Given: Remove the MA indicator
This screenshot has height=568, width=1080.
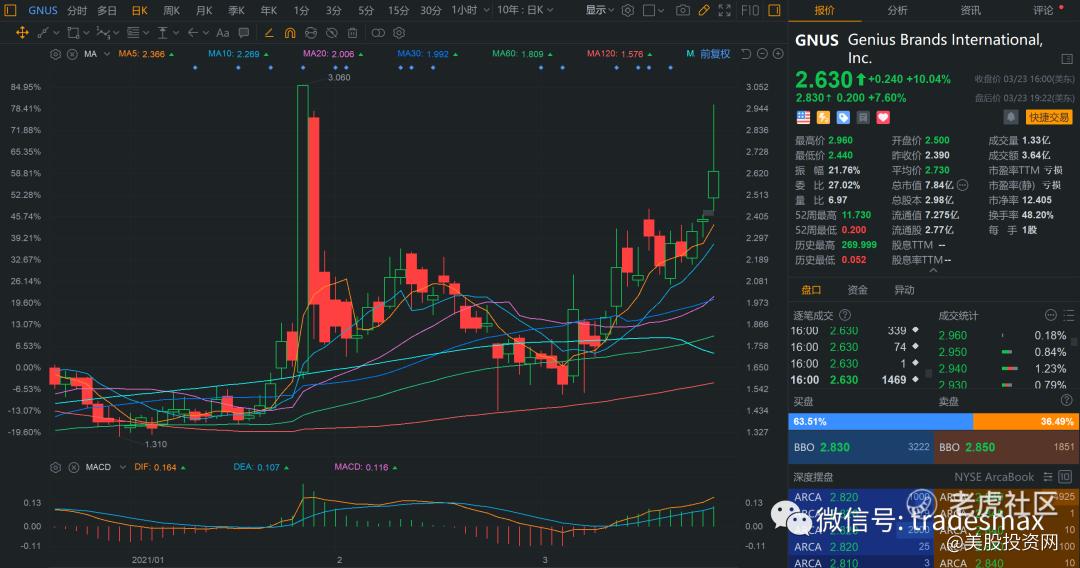Looking at the screenshot, I should click(72, 54).
